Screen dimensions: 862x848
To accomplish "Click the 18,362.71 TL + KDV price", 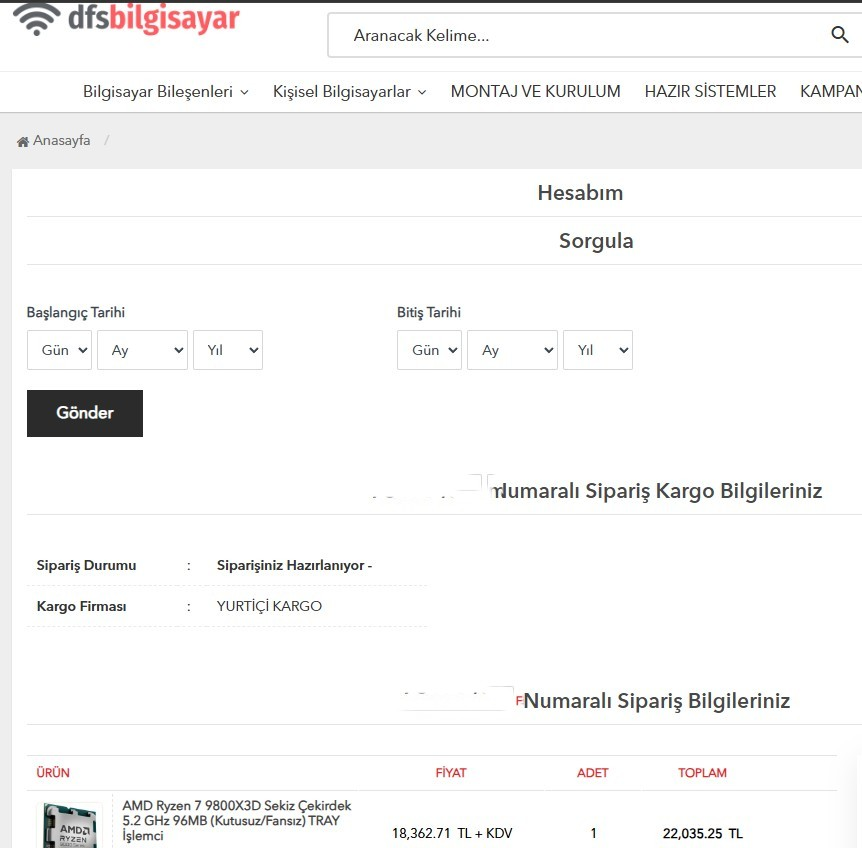I will click(x=452, y=833).
